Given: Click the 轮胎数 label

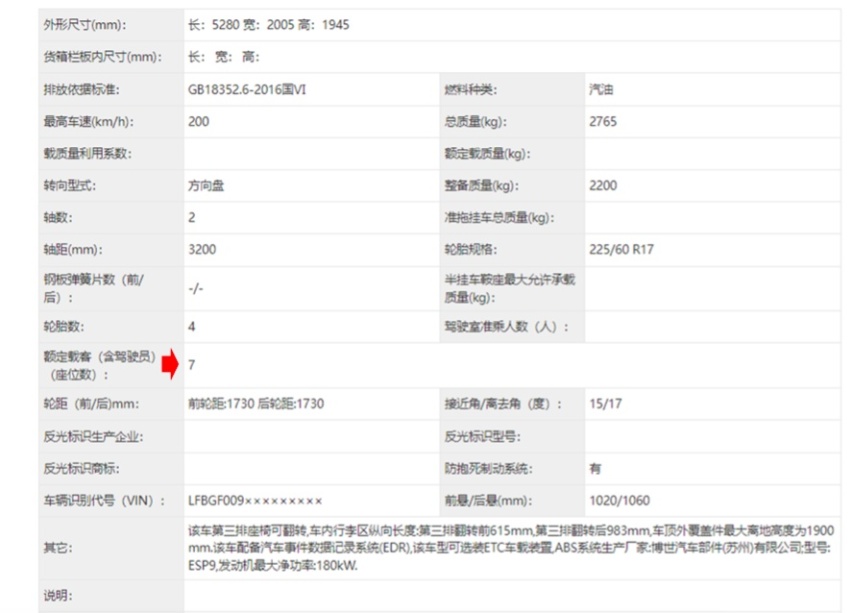Looking at the screenshot, I should tap(64, 327).
